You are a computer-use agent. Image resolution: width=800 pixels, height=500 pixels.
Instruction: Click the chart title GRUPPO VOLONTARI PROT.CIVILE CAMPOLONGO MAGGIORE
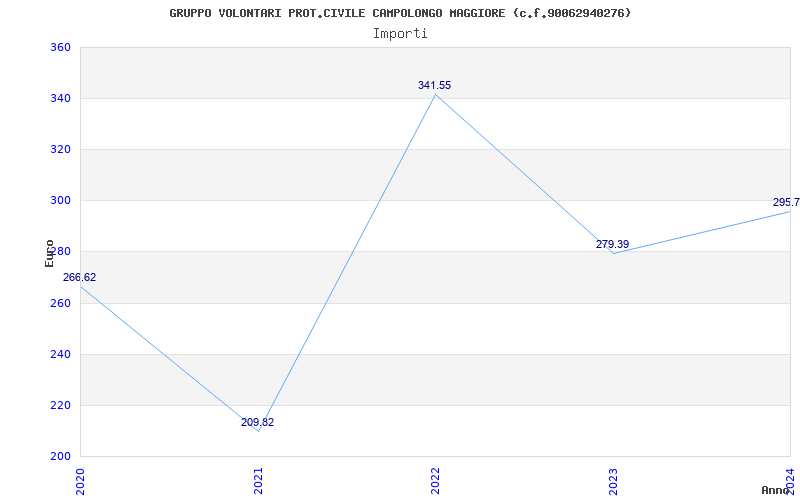400,13
